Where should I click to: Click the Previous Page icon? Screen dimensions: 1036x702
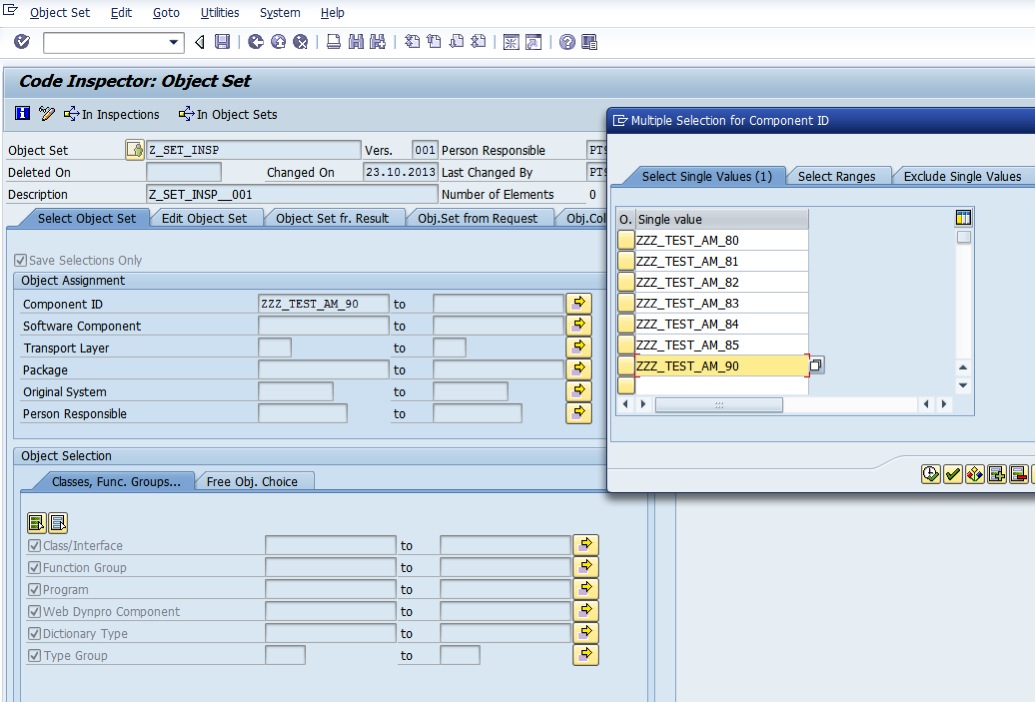tap(434, 42)
